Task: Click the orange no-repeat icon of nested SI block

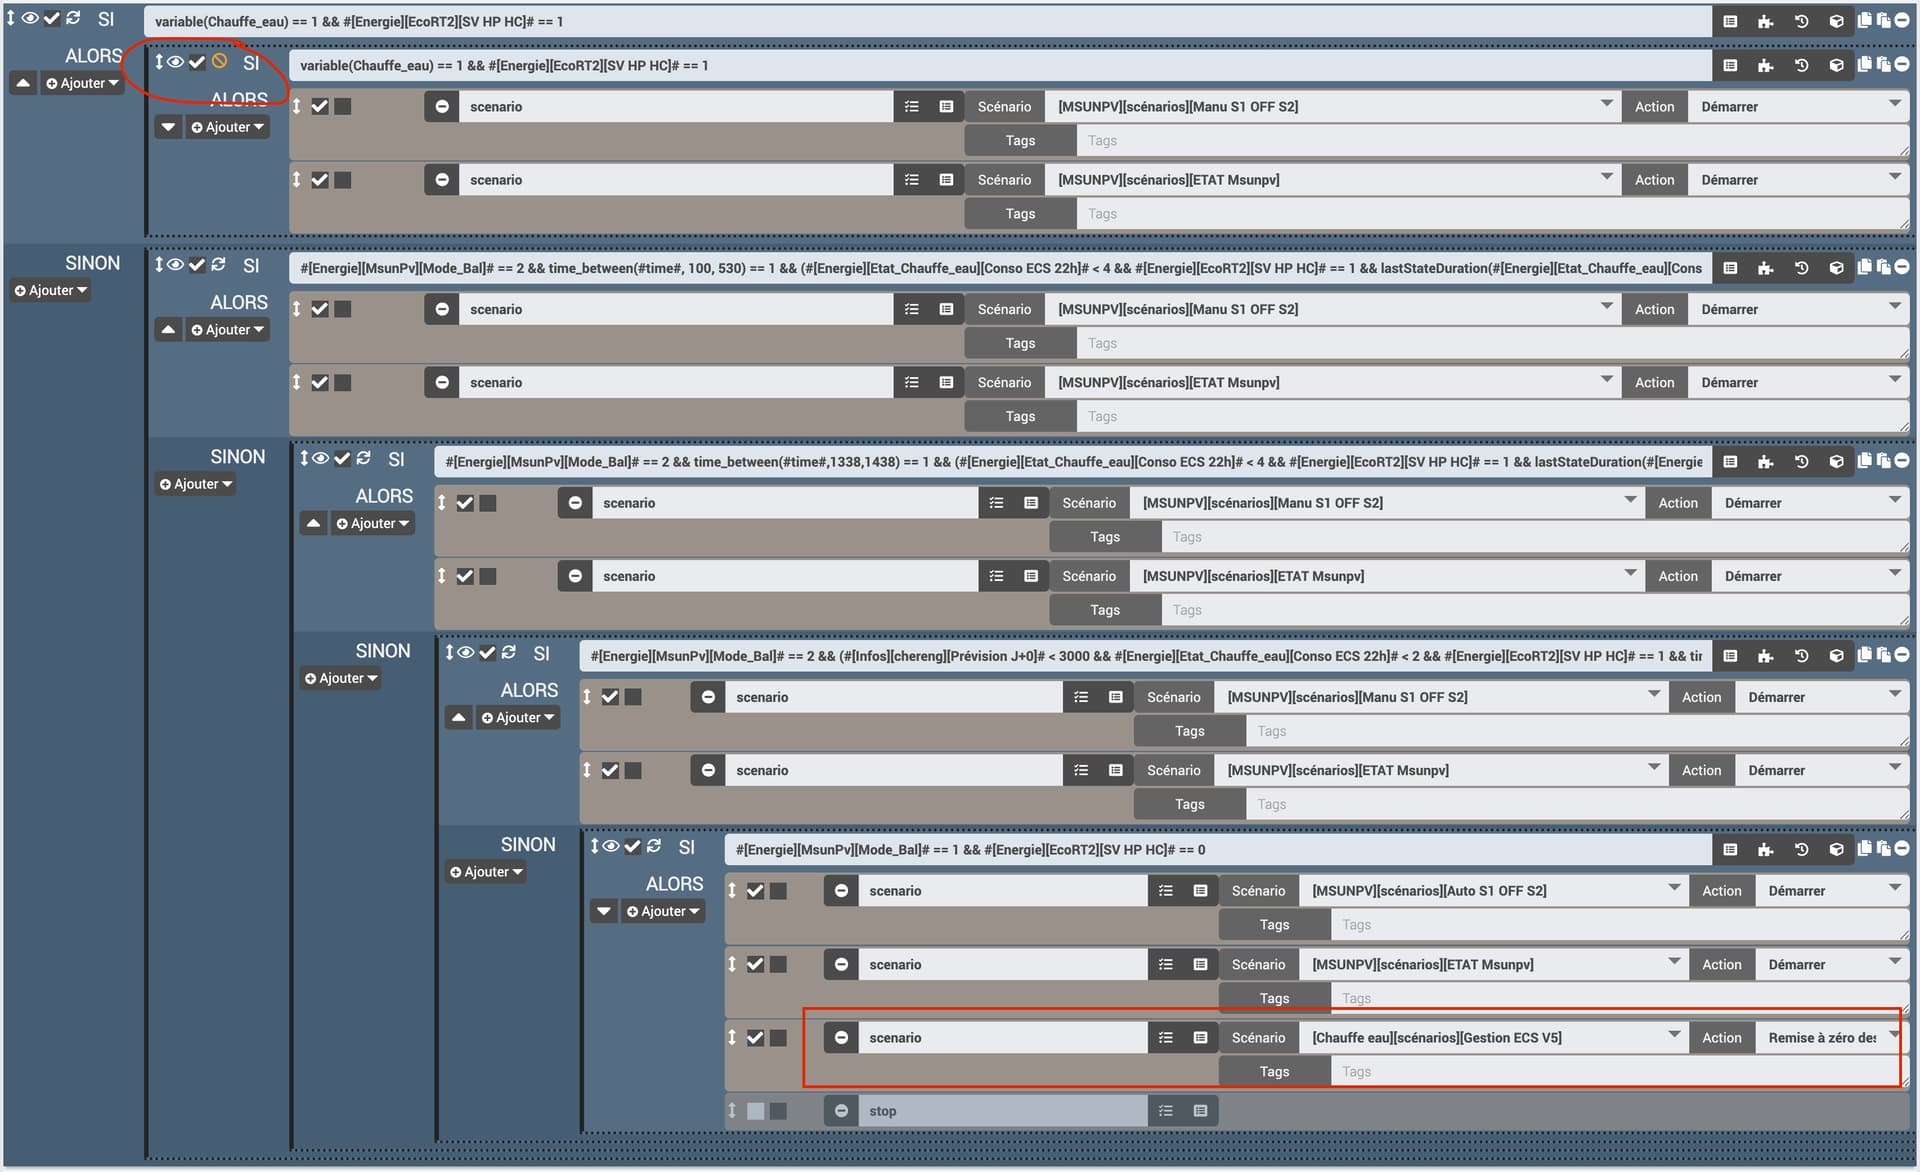Action: (x=219, y=62)
